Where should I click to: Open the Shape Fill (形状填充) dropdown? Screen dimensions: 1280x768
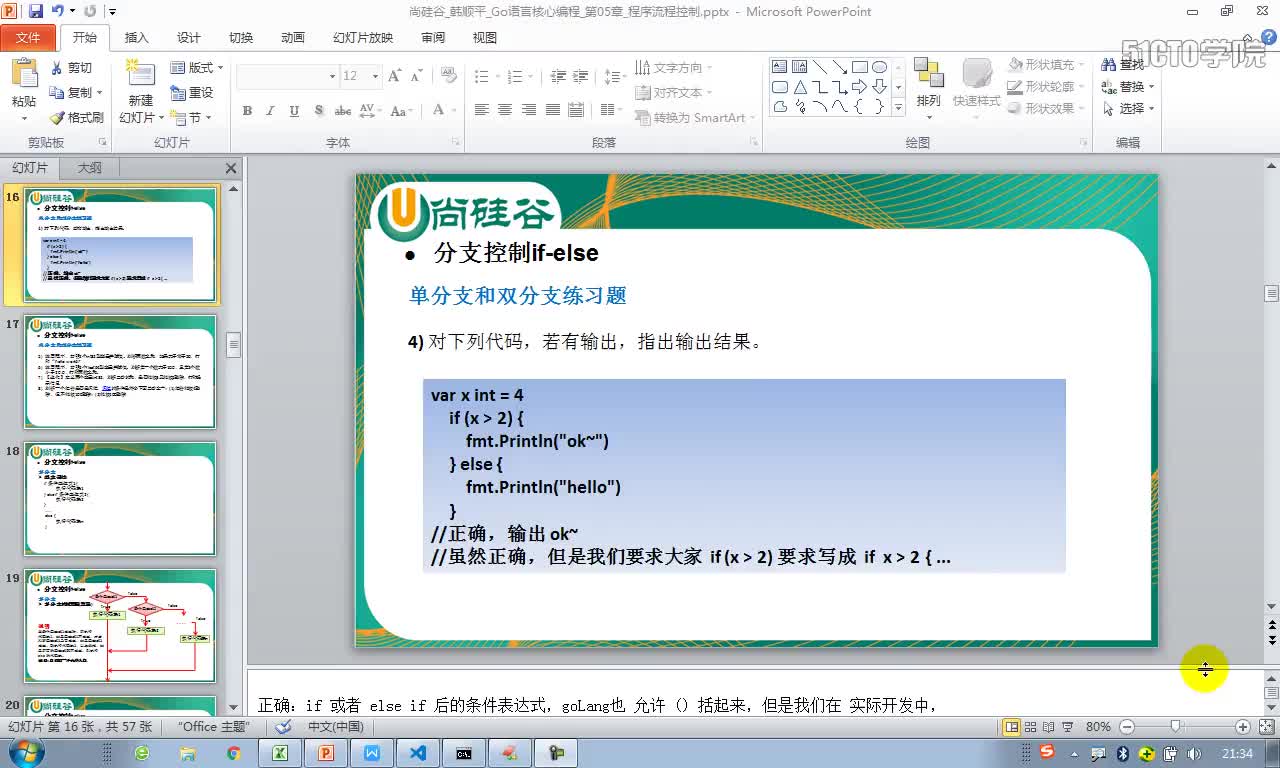tap(1046, 65)
